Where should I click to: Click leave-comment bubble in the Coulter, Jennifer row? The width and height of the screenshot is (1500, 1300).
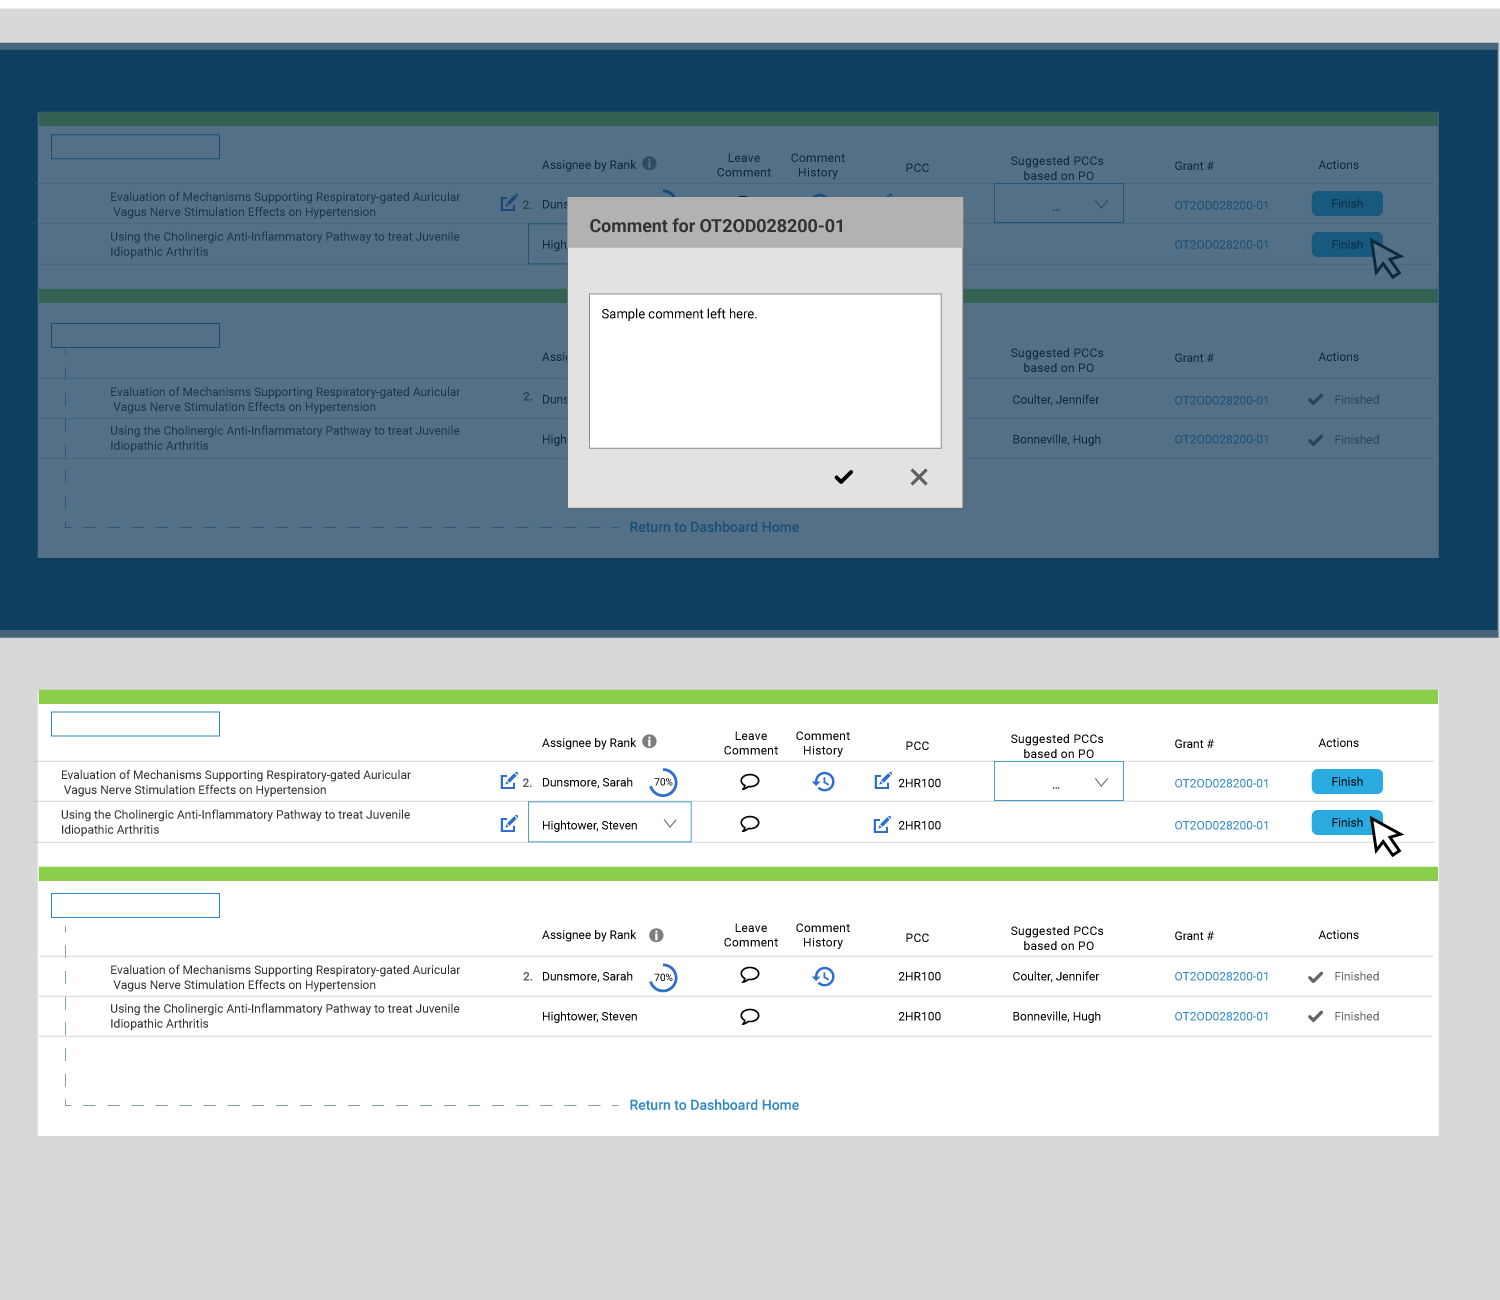[749, 975]
